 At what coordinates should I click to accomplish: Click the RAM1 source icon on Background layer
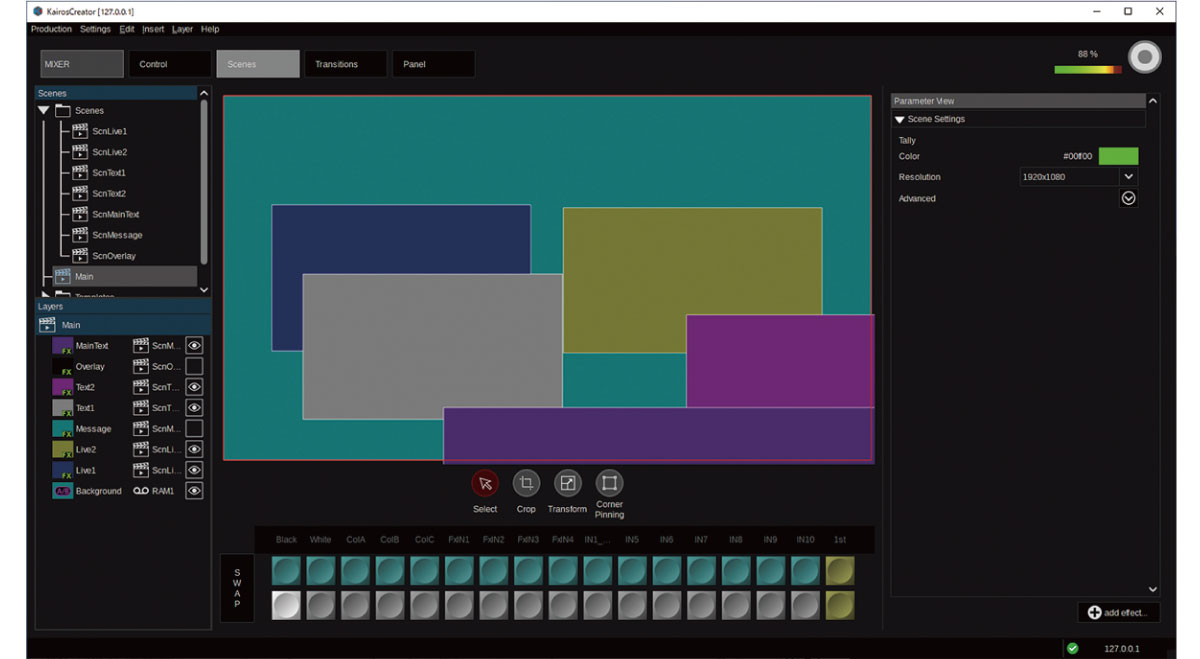pyautogui.click(x=141, y=491)
